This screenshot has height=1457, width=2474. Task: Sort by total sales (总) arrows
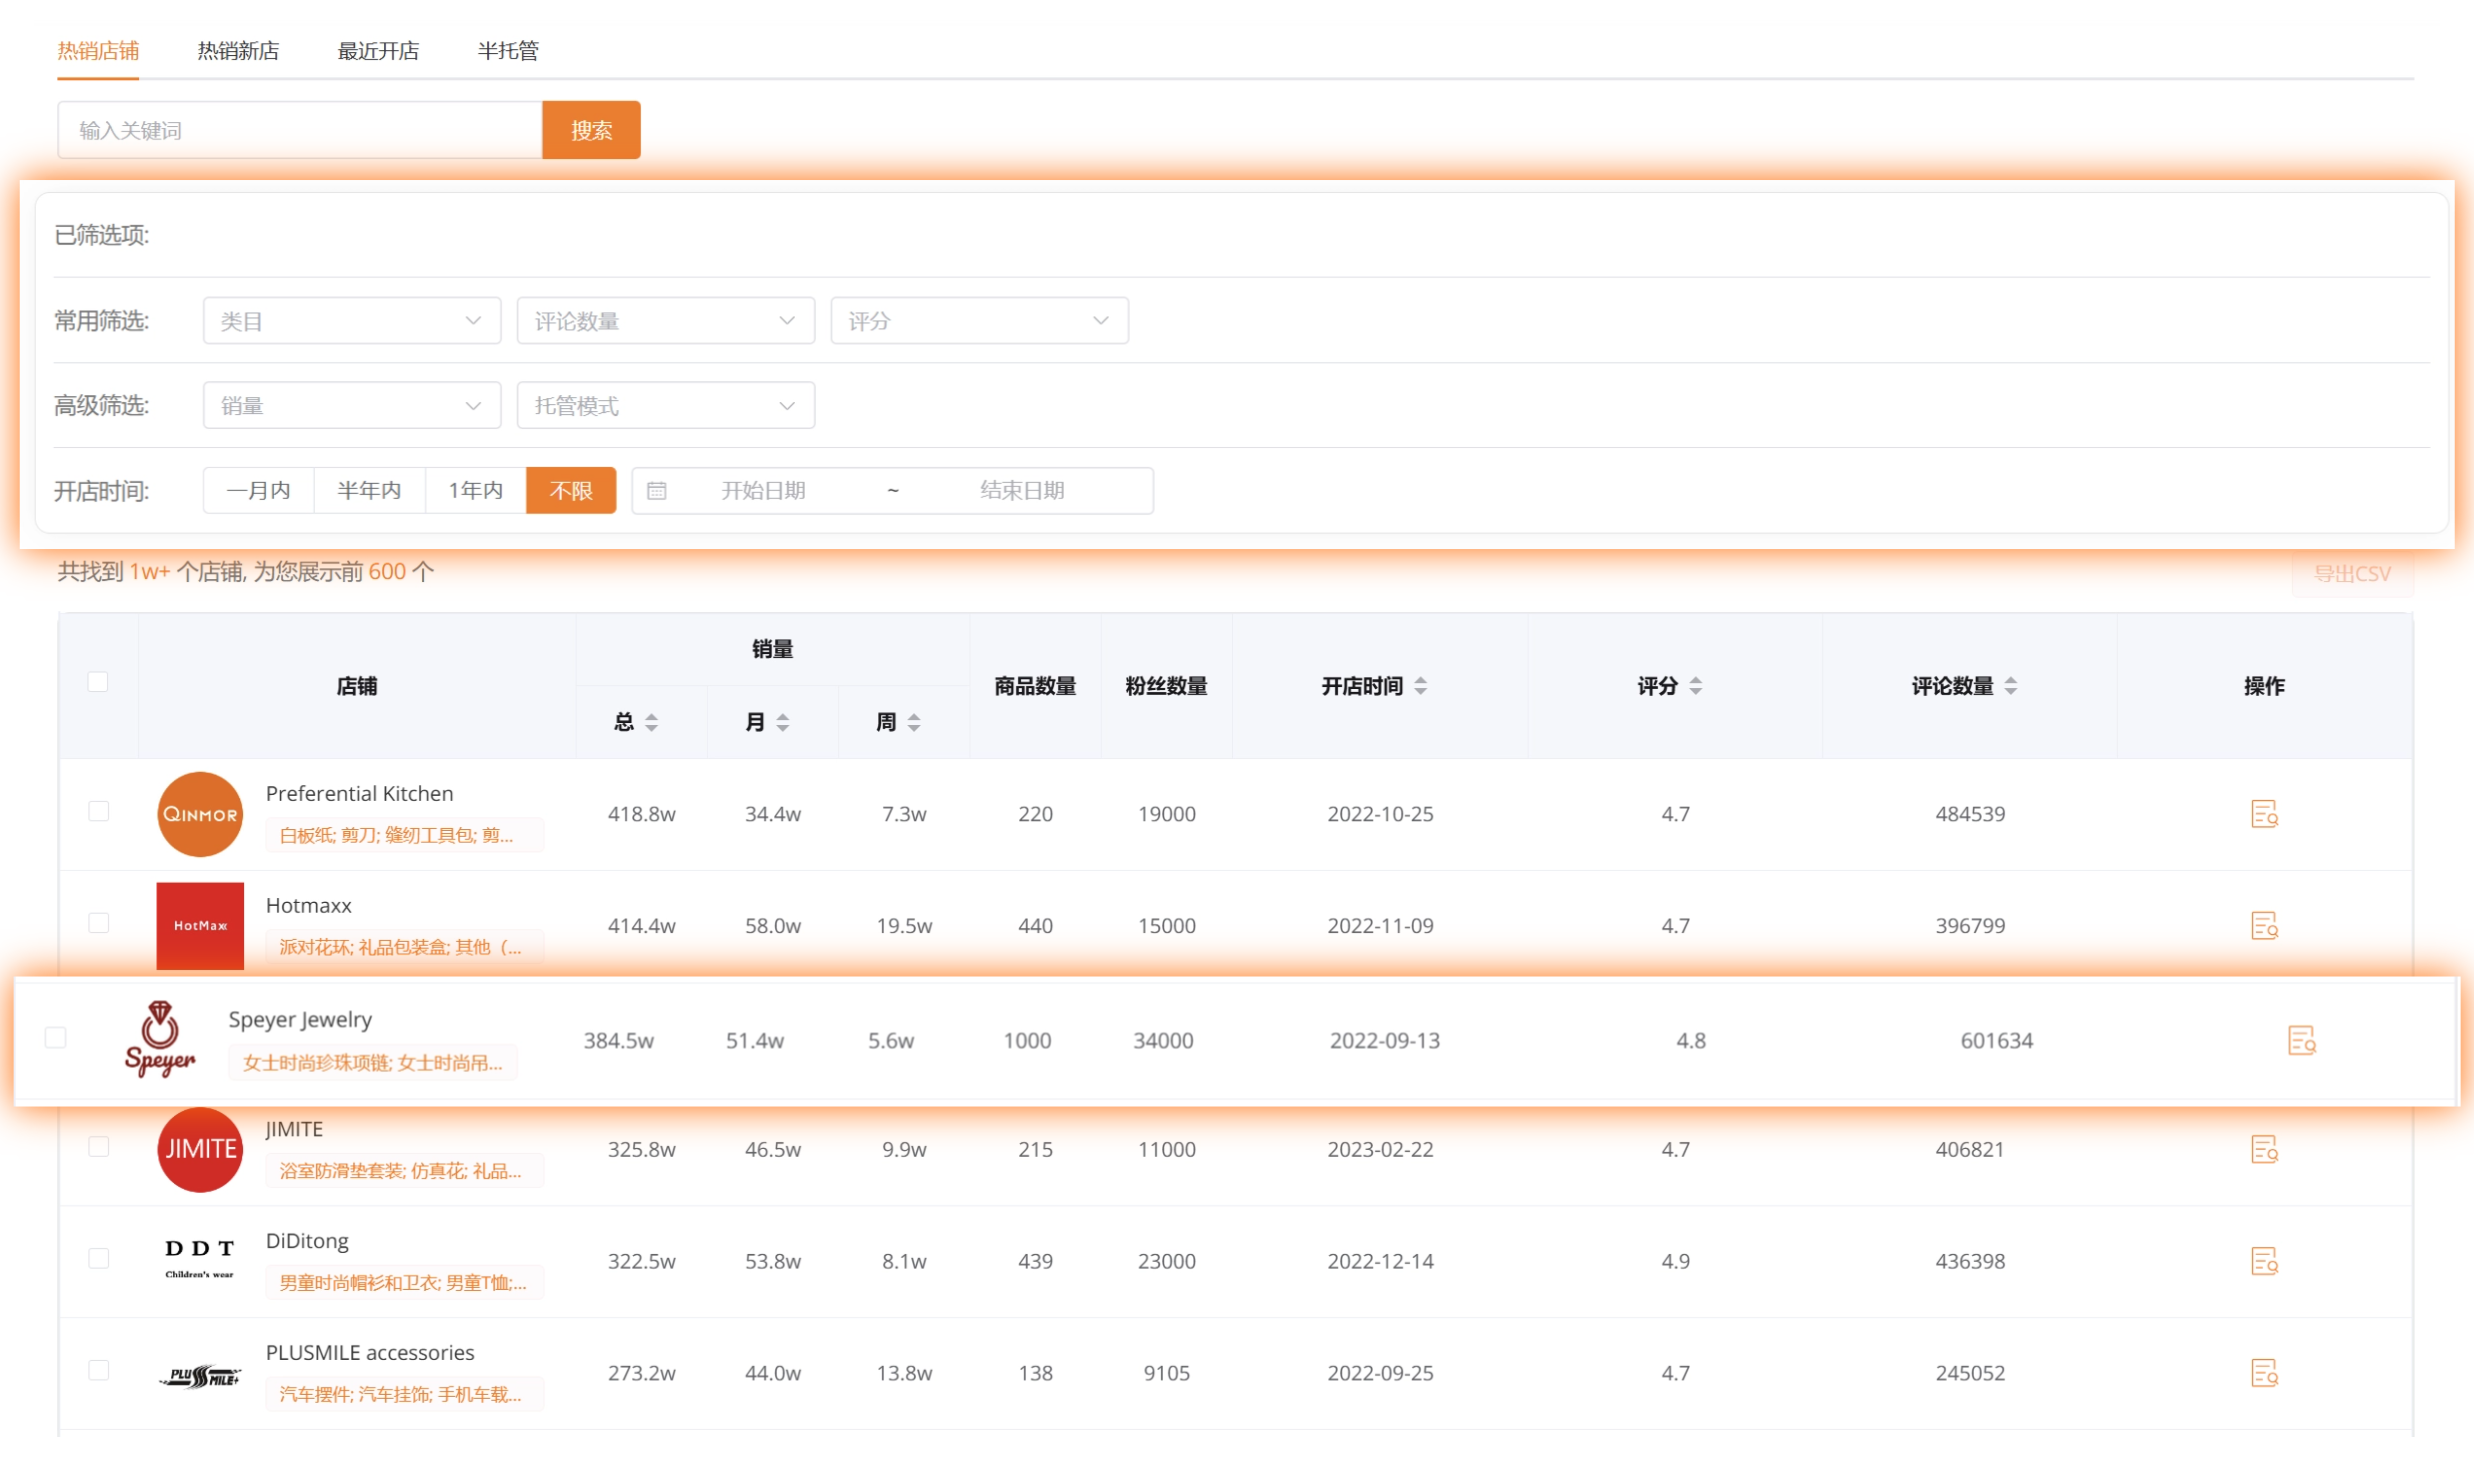point(651,723)
